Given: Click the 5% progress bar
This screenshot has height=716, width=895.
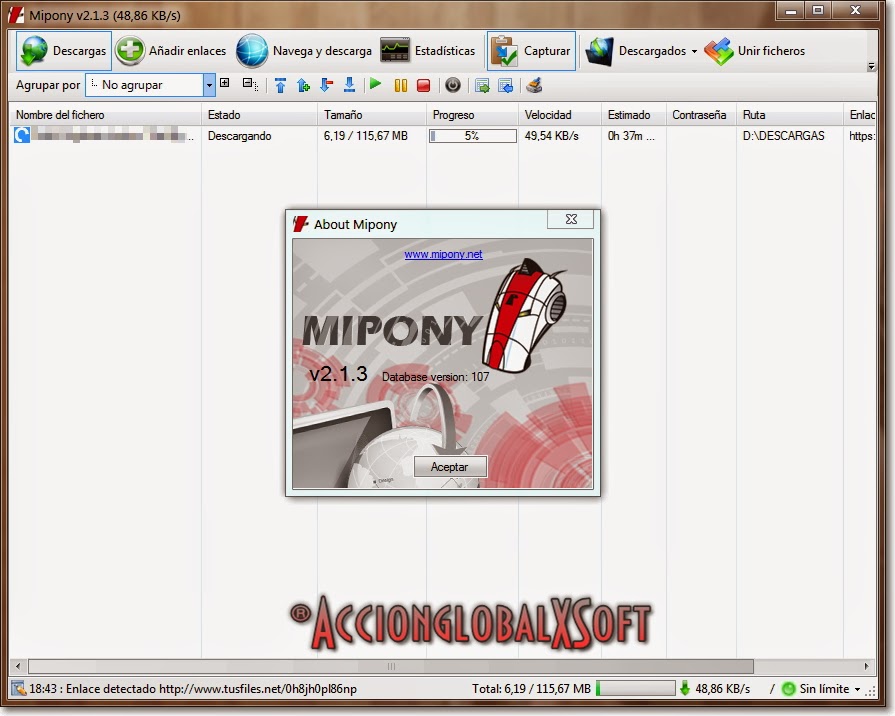Looking at the screenshot, I should [x=473, y=136].
